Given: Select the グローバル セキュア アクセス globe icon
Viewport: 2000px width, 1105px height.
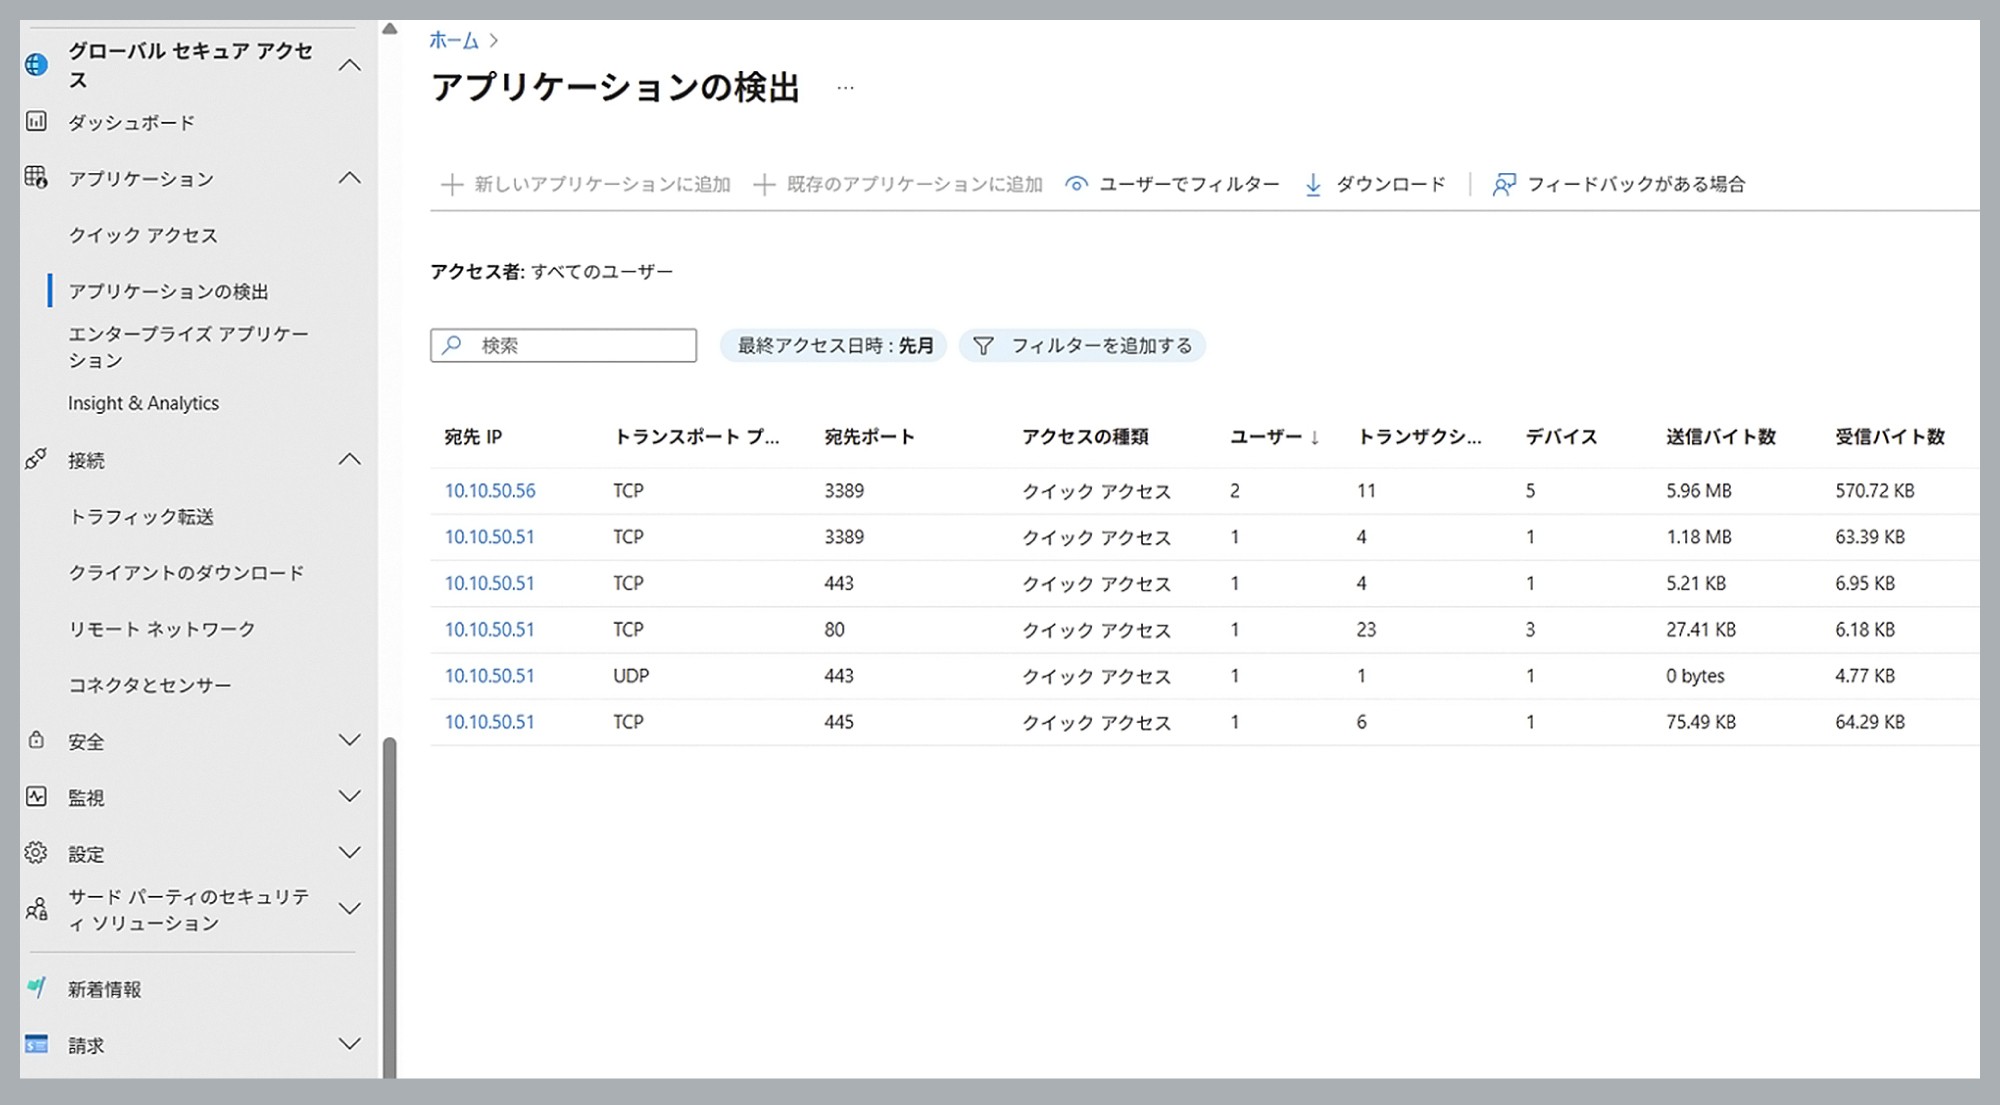Looking at the screenshot, I should 38,64.
